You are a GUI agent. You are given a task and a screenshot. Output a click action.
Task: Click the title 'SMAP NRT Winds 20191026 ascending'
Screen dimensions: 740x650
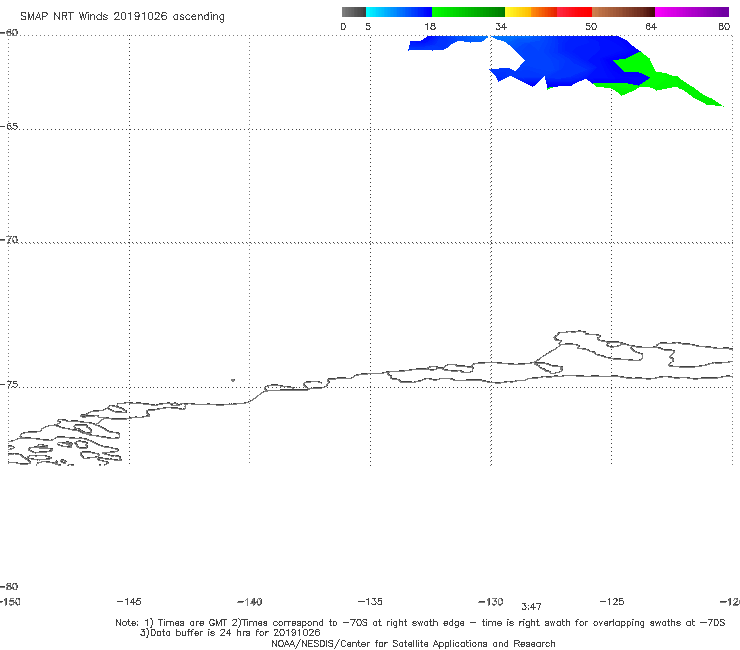pos(122,16)
